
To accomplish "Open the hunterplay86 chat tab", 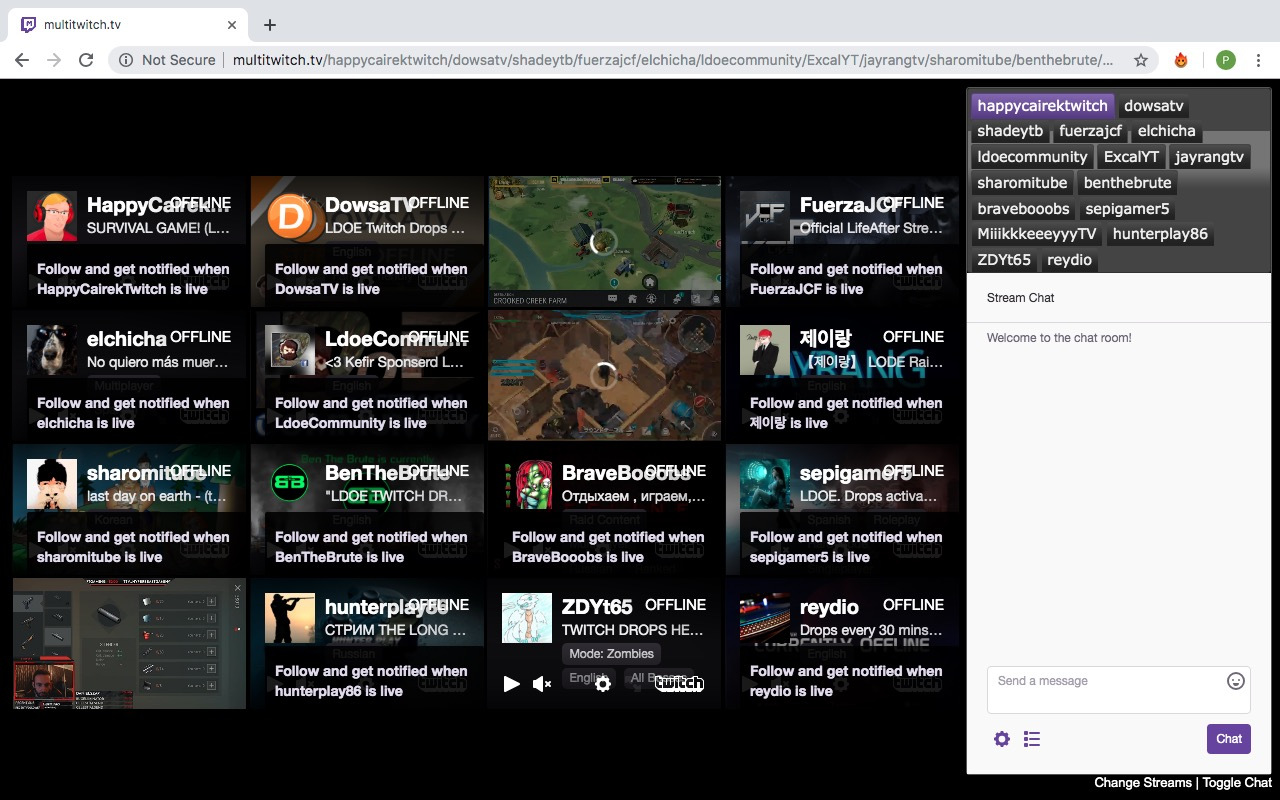I will tap(1160, 234).
